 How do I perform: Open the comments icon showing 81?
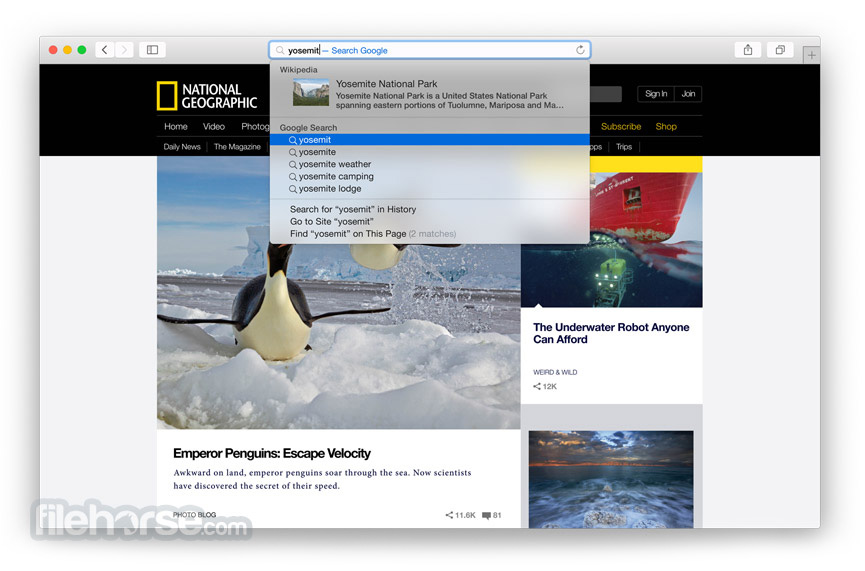coord(486,515)
